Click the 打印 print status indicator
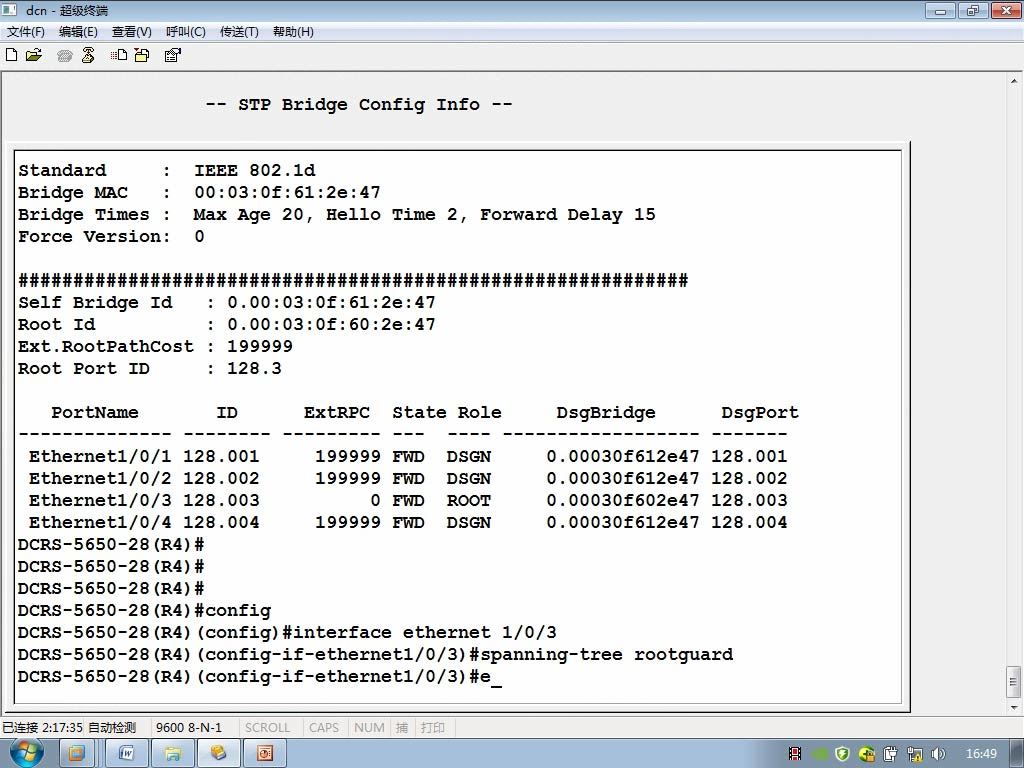Screen dimensions: 1024x768 click(x=433, y=728)
